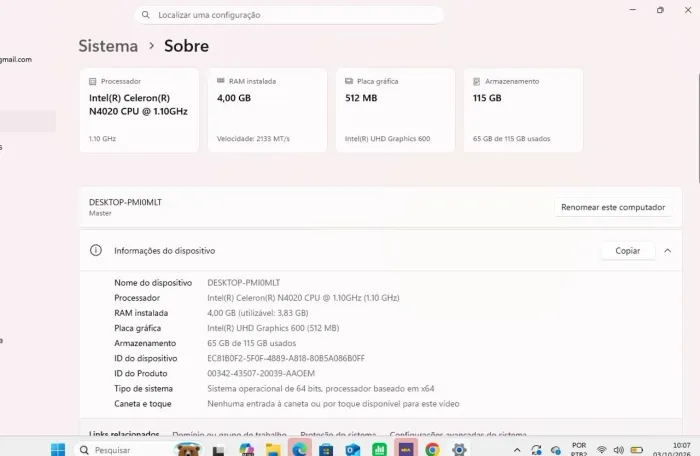Open the green chart app in taskbar
Screen dimensions: 700x456
coord(379,449)
